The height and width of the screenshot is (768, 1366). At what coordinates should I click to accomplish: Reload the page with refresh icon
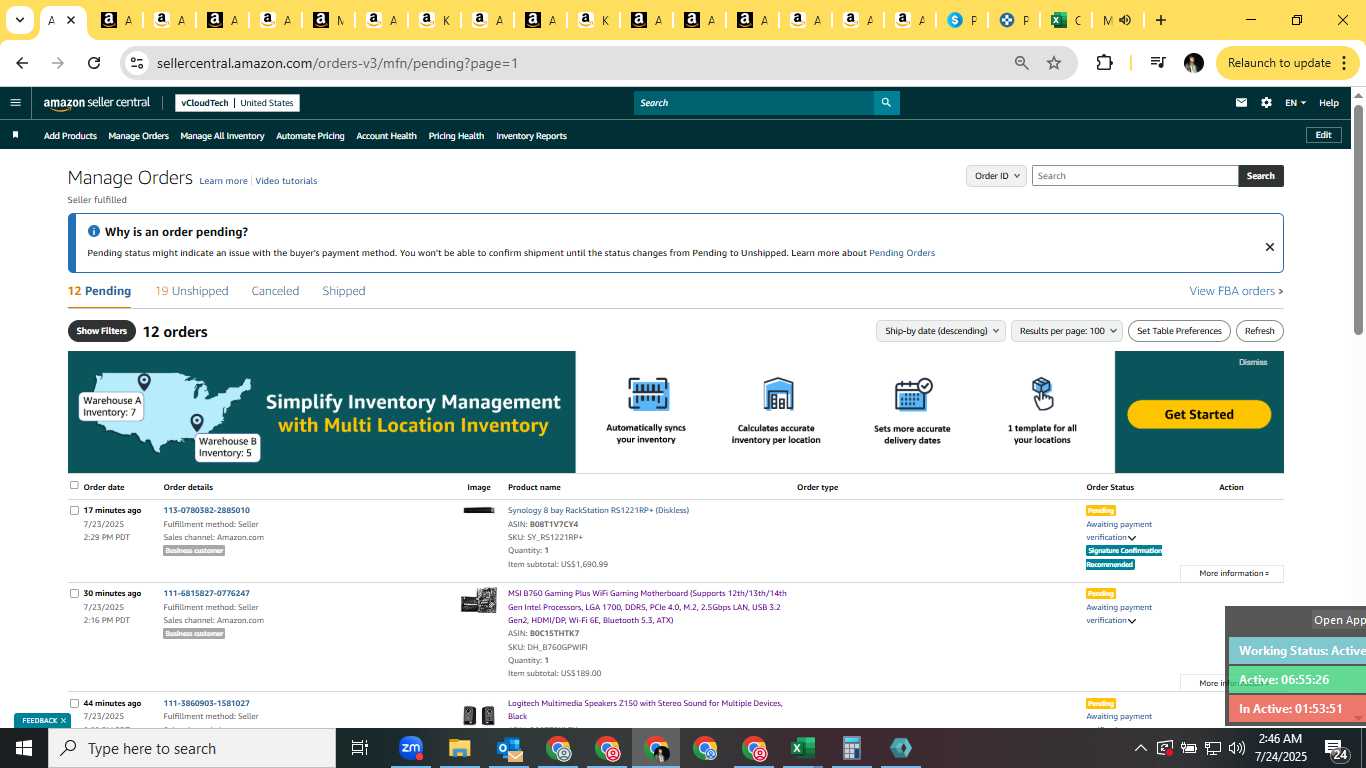pos(94,63)
